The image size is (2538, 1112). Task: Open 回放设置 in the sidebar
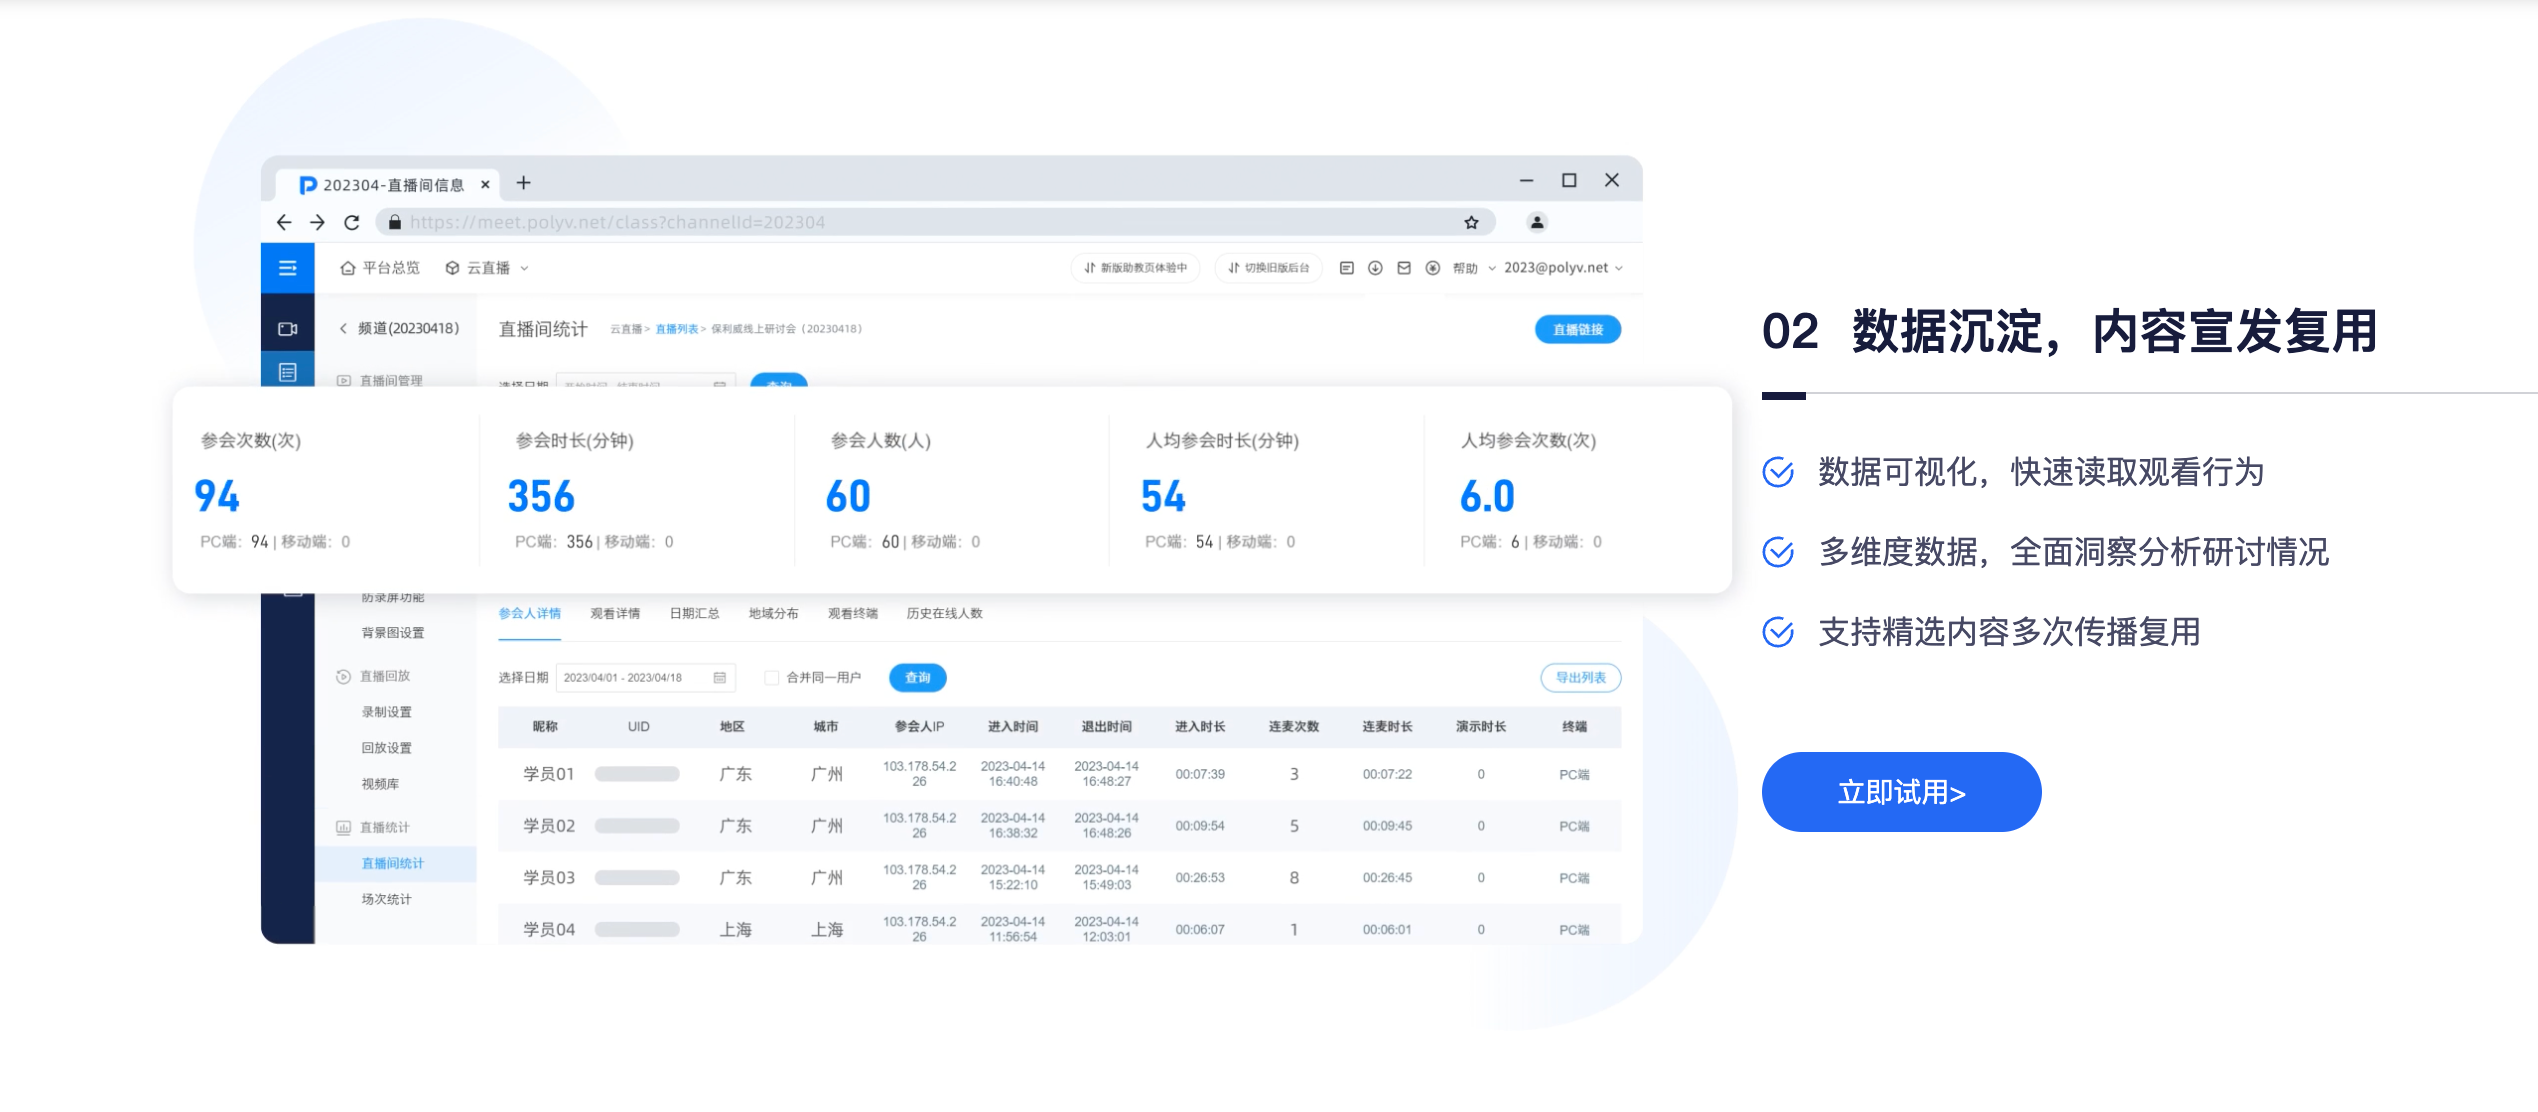(387, 748)
